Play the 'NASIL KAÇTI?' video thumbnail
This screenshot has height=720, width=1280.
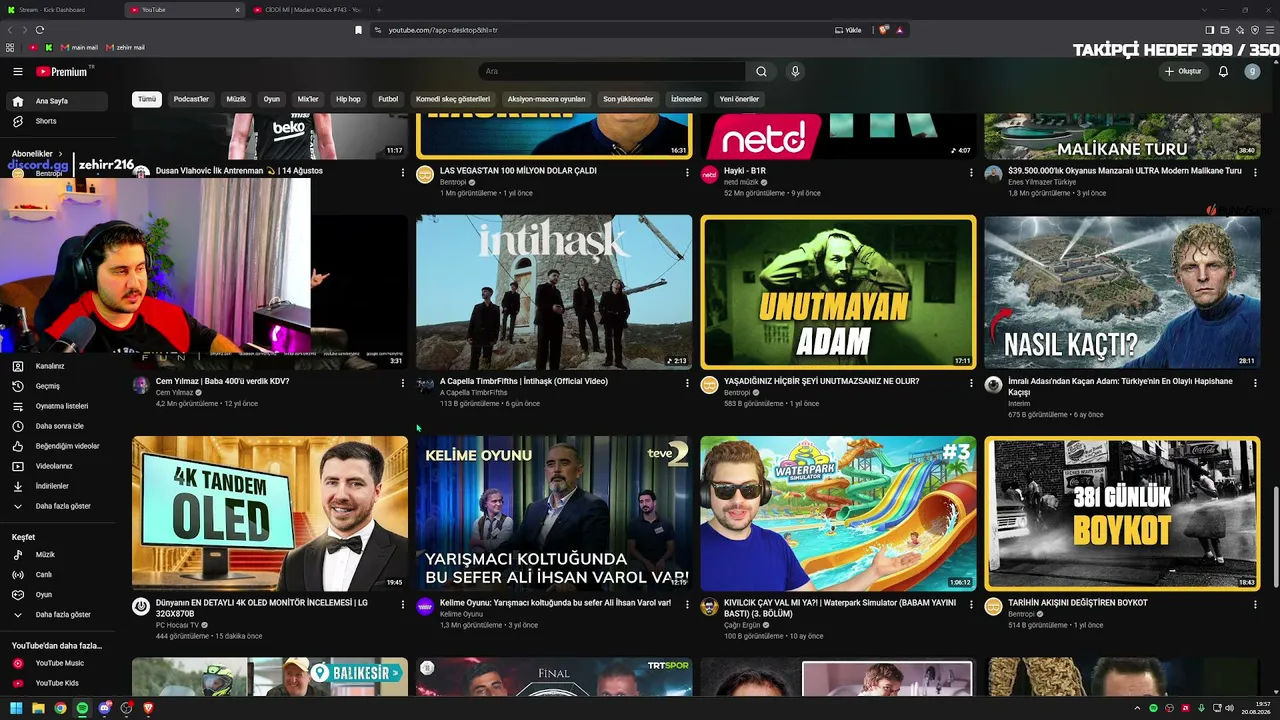pyautogui.click(x=1122, y=292)
